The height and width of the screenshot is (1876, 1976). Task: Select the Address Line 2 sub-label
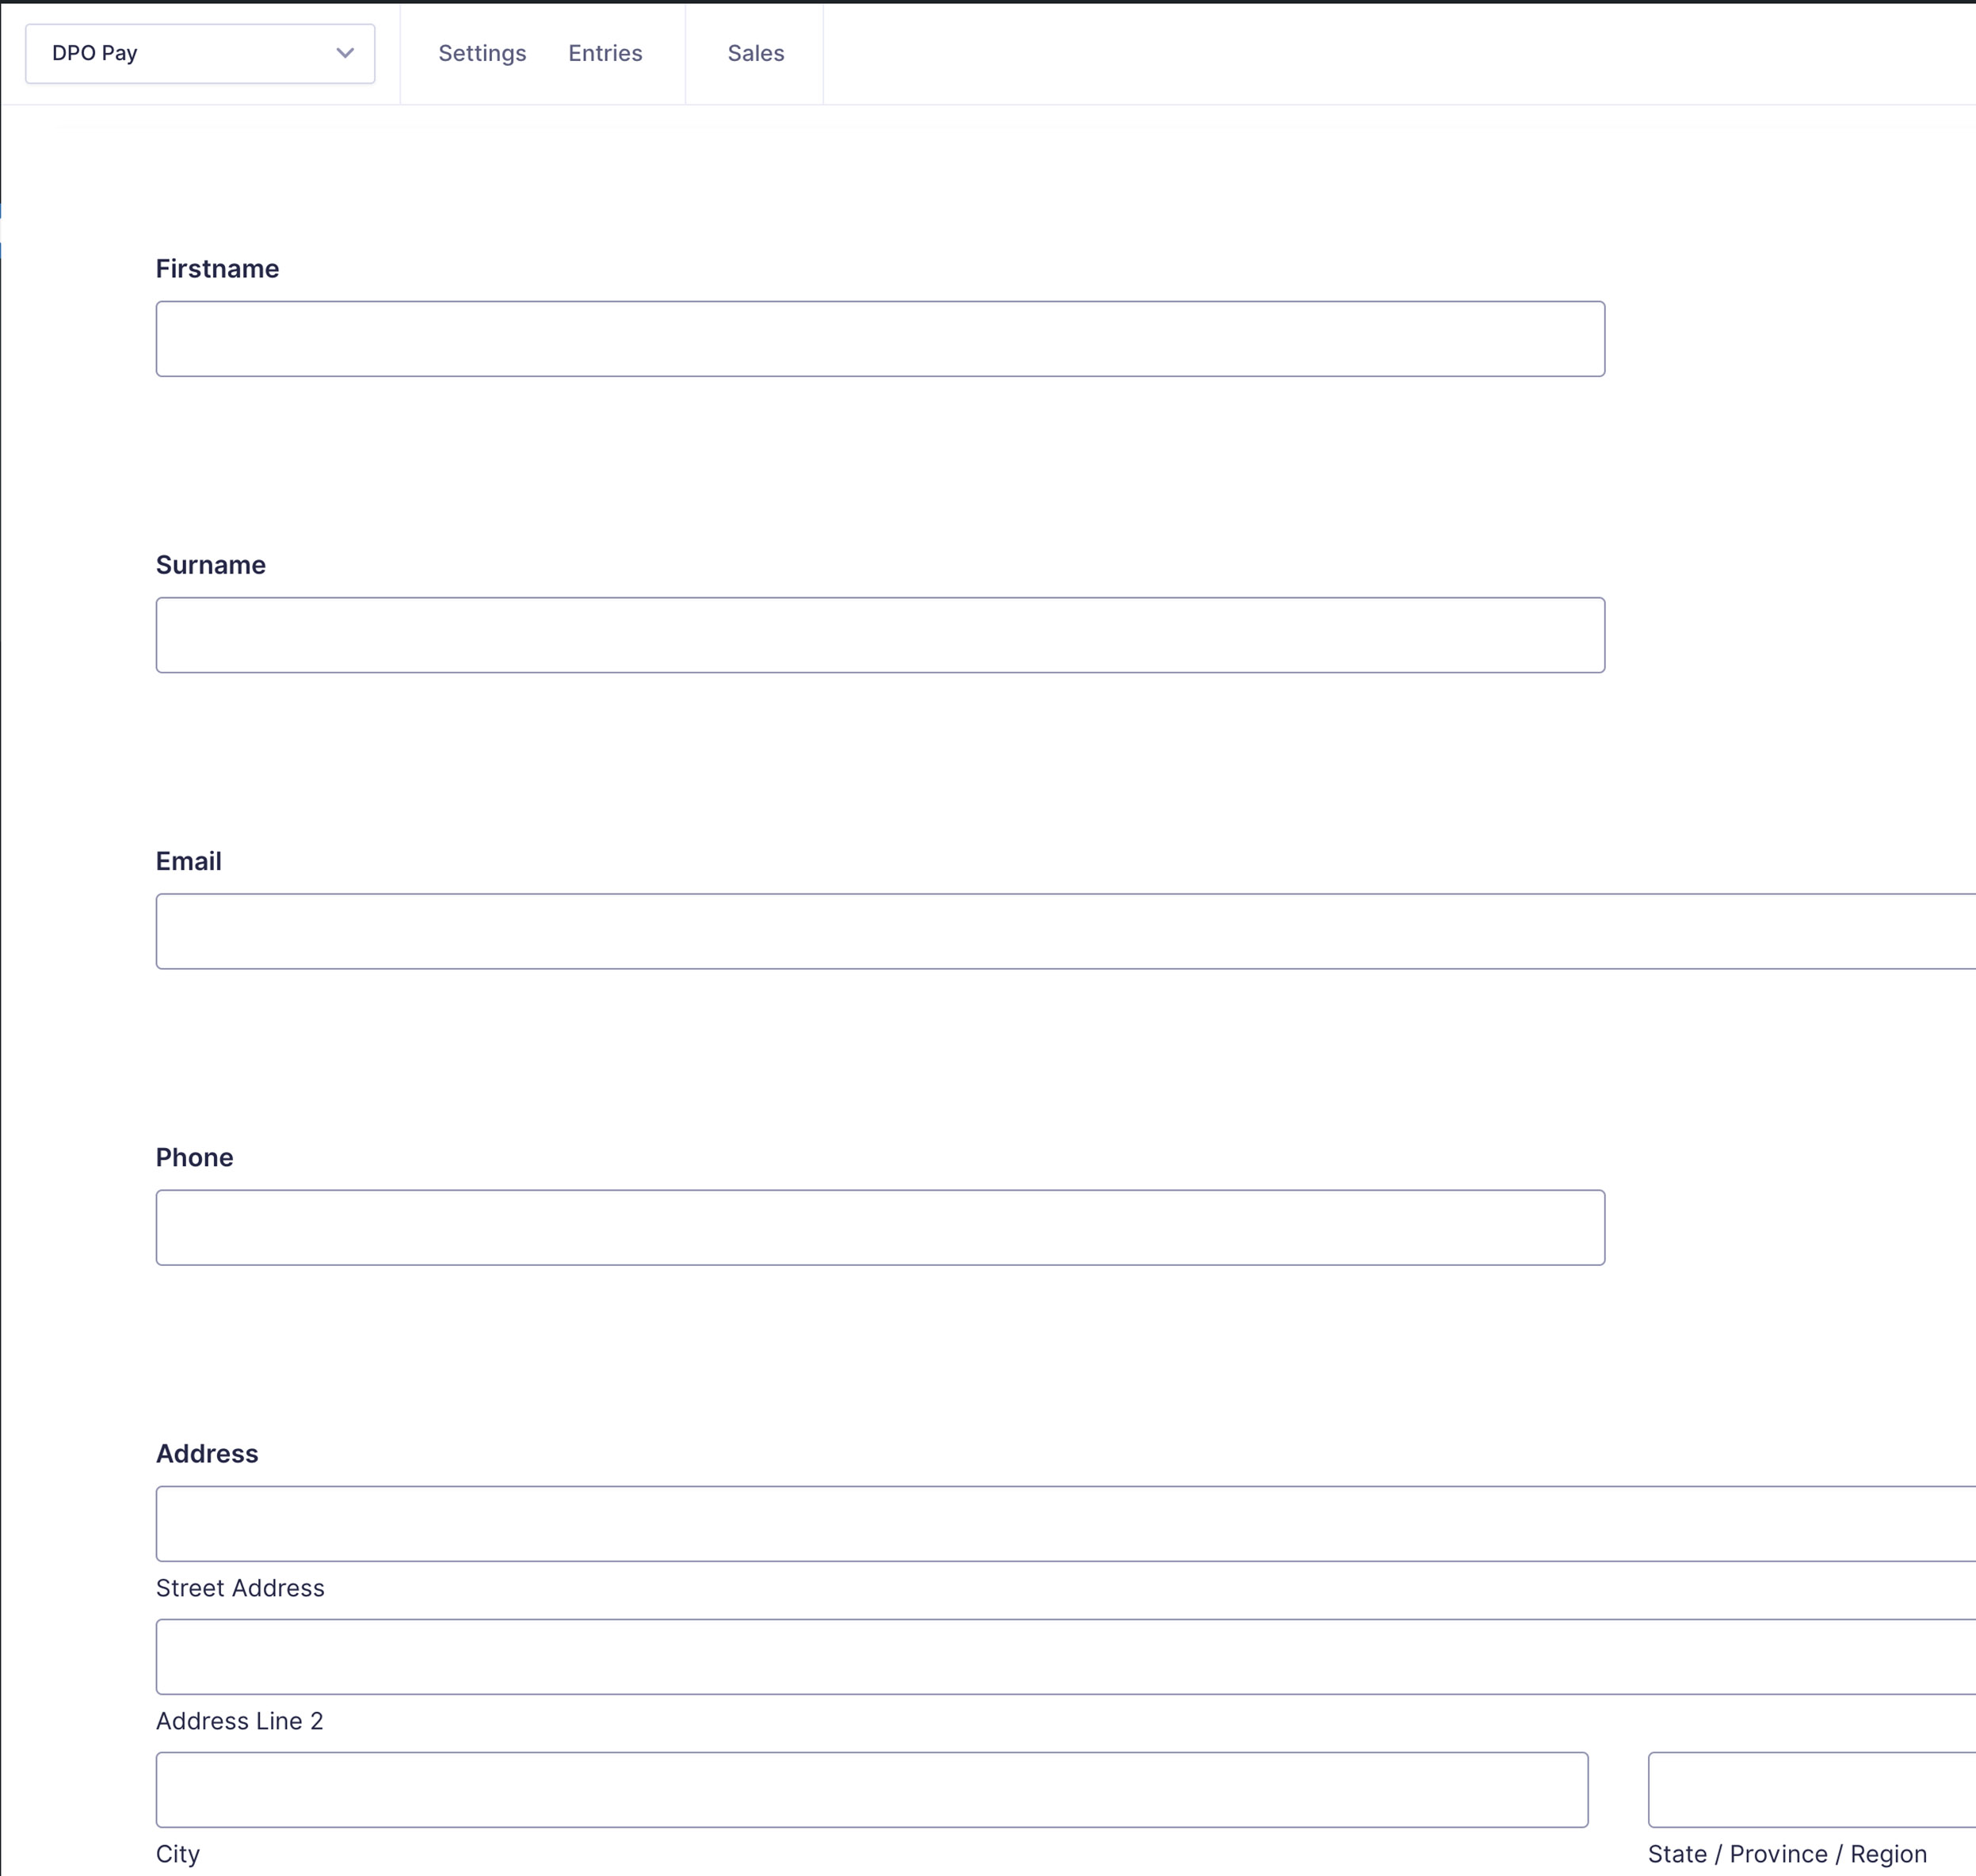click(x=240, y=1721)
